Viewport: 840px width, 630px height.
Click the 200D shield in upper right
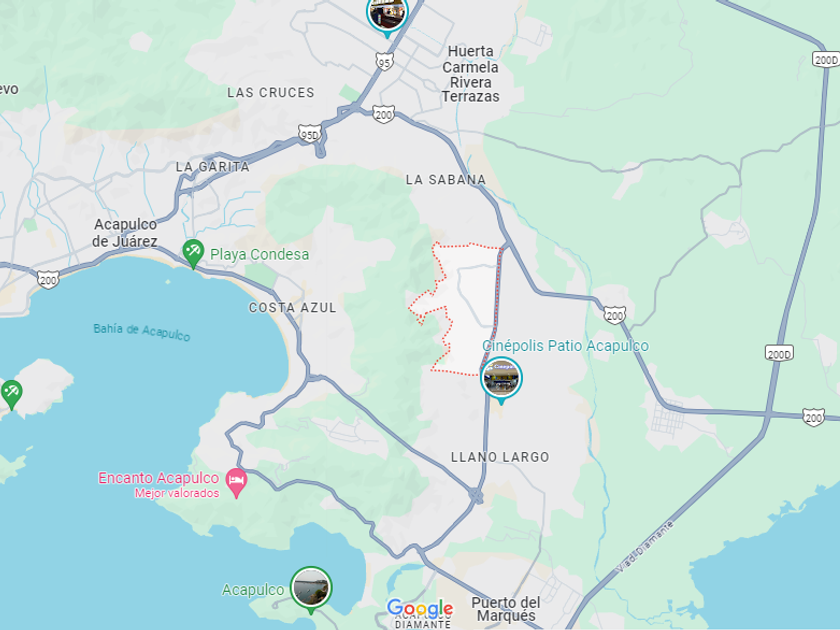click(825, 59)
